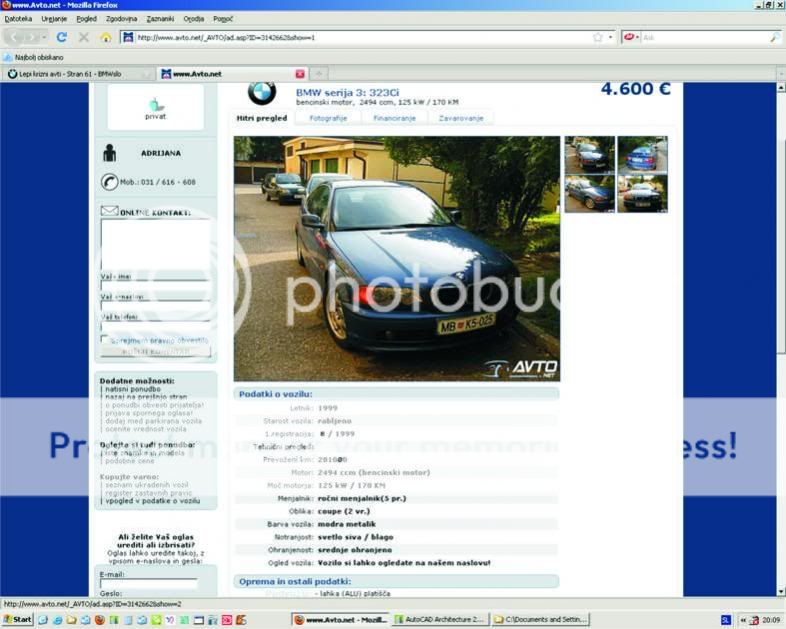Go back with the Back arrow button
This screenshot has width=786, height=629.
coord(14,37)
